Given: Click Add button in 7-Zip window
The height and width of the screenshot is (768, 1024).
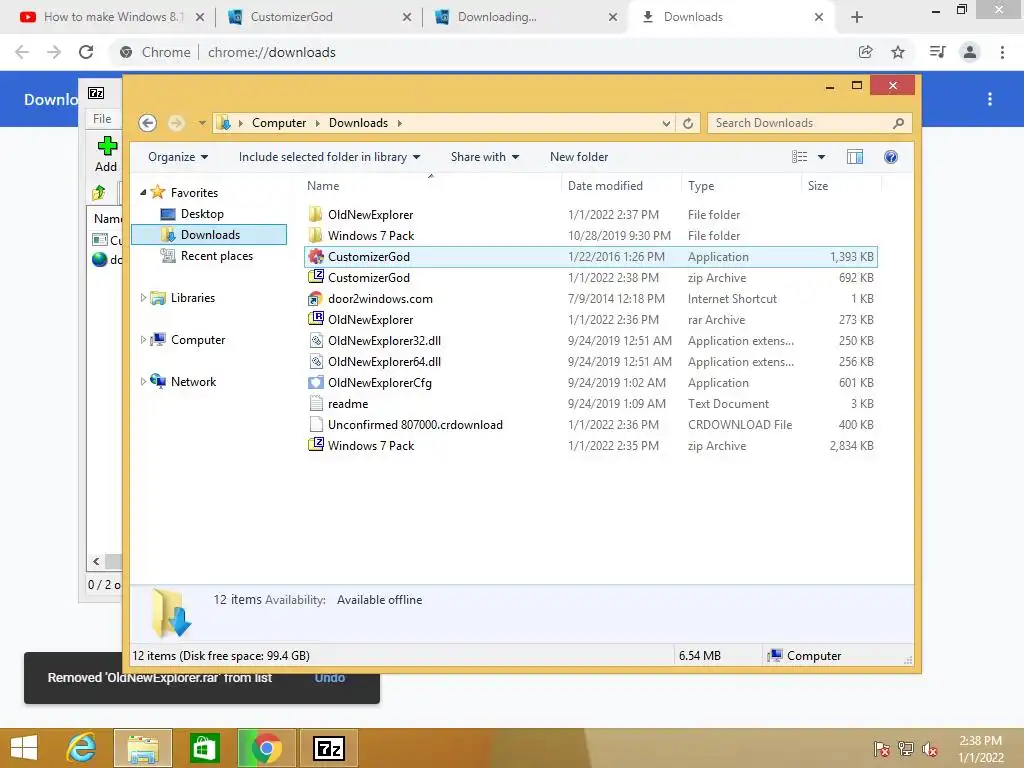Looking at the screenshot, I should pos(106,154).
